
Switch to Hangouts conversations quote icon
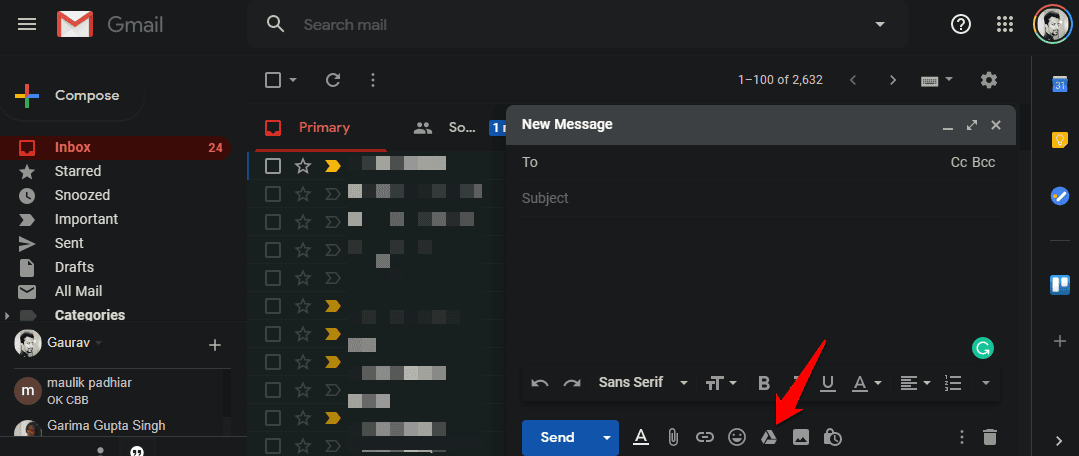[137, 451]
